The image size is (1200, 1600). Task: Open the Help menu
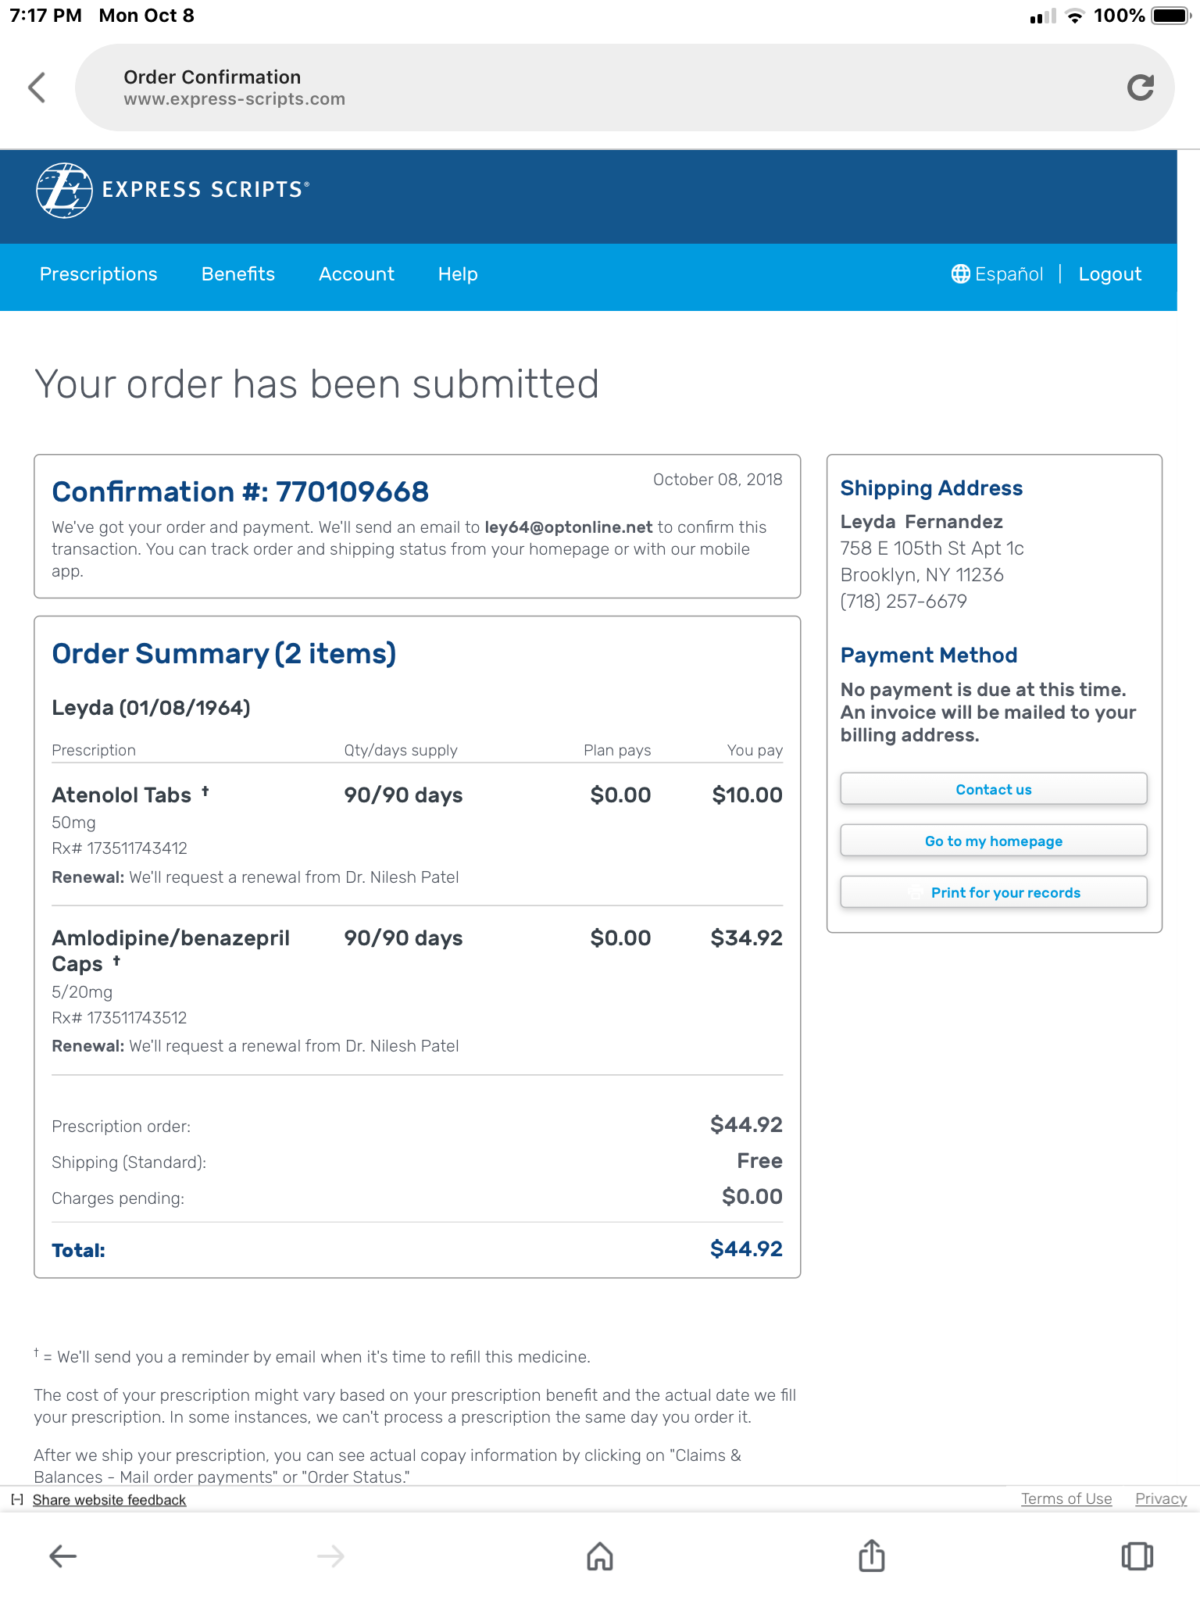(x=457, y=274)
